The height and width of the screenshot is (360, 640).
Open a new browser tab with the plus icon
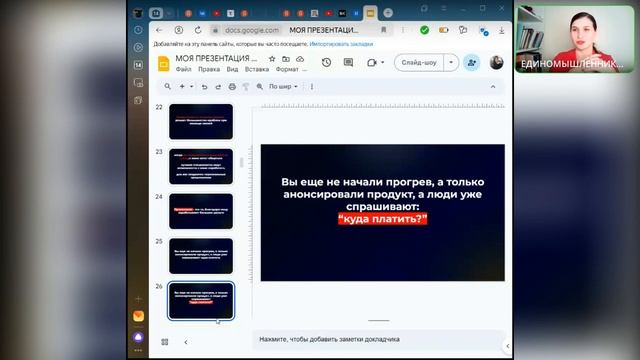click(x=388, y=13)
